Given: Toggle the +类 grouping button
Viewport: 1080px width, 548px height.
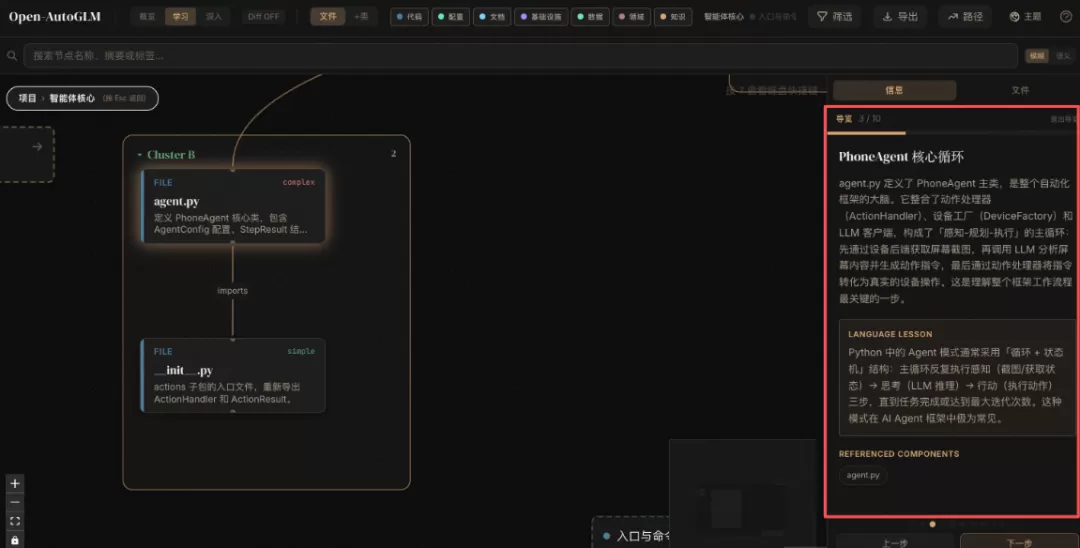Looking at the screenshot, I should coord(361,17).
